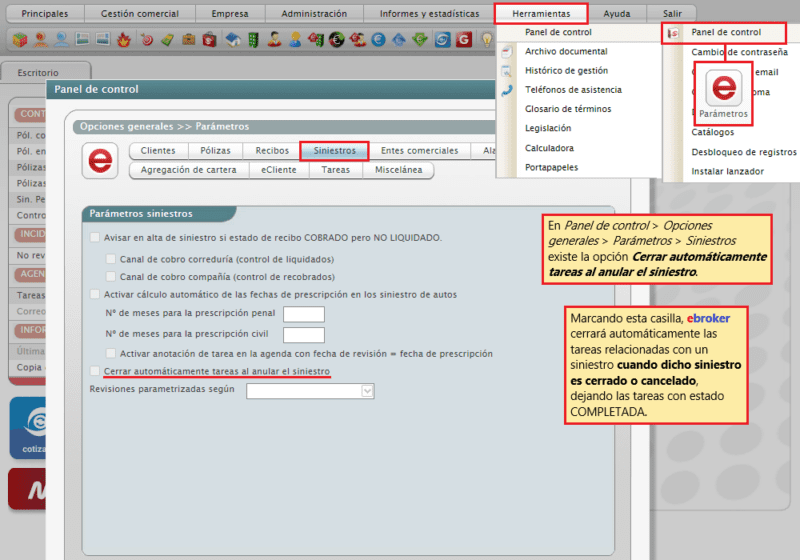Click the red G toolbar icon
The height and width of the screenshot is (560, 800).
point(464,39)
